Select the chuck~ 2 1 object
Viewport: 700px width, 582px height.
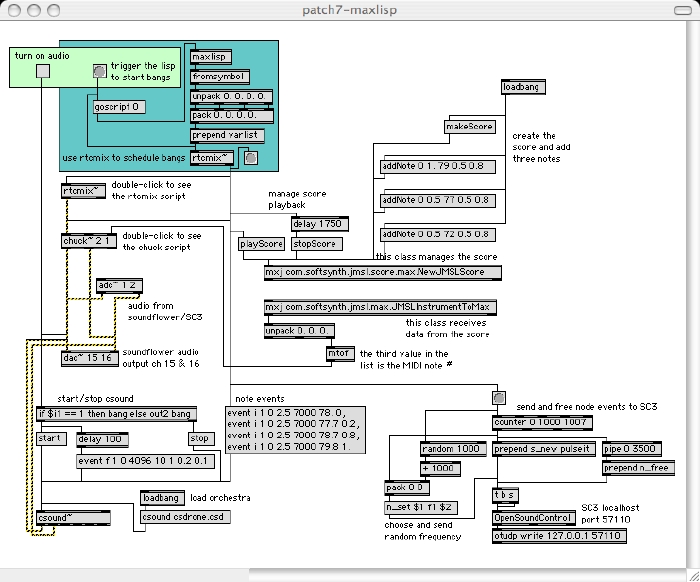(89, 241)
